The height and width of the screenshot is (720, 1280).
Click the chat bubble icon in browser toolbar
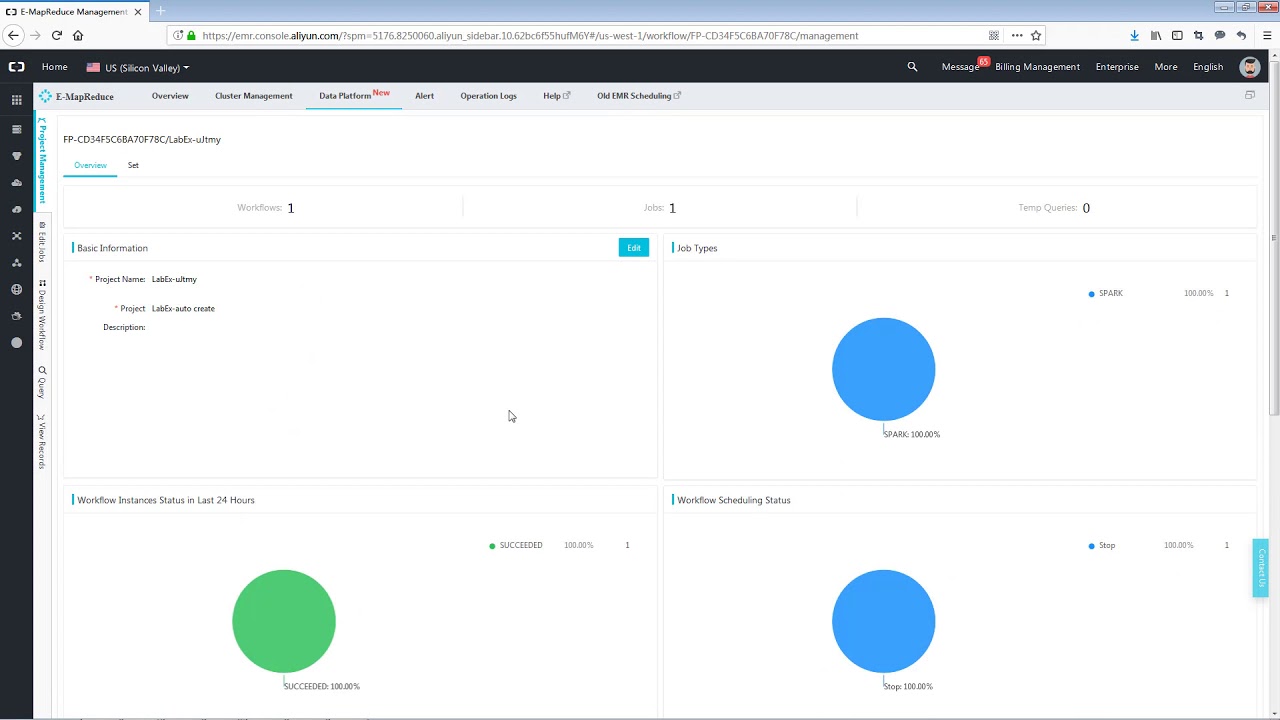[x=1220, y=35]
